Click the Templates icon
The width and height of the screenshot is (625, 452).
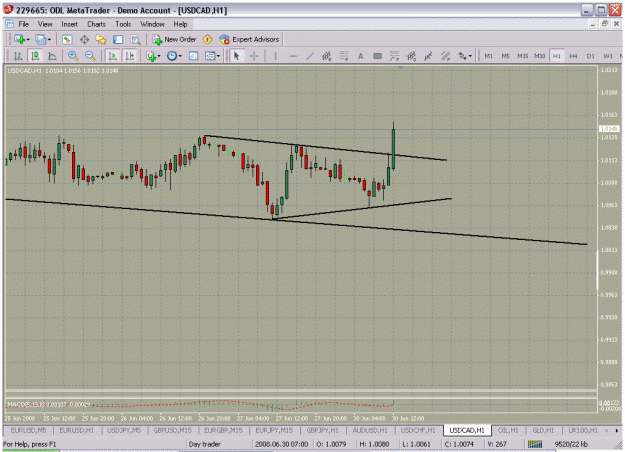(x=210, y=56)
